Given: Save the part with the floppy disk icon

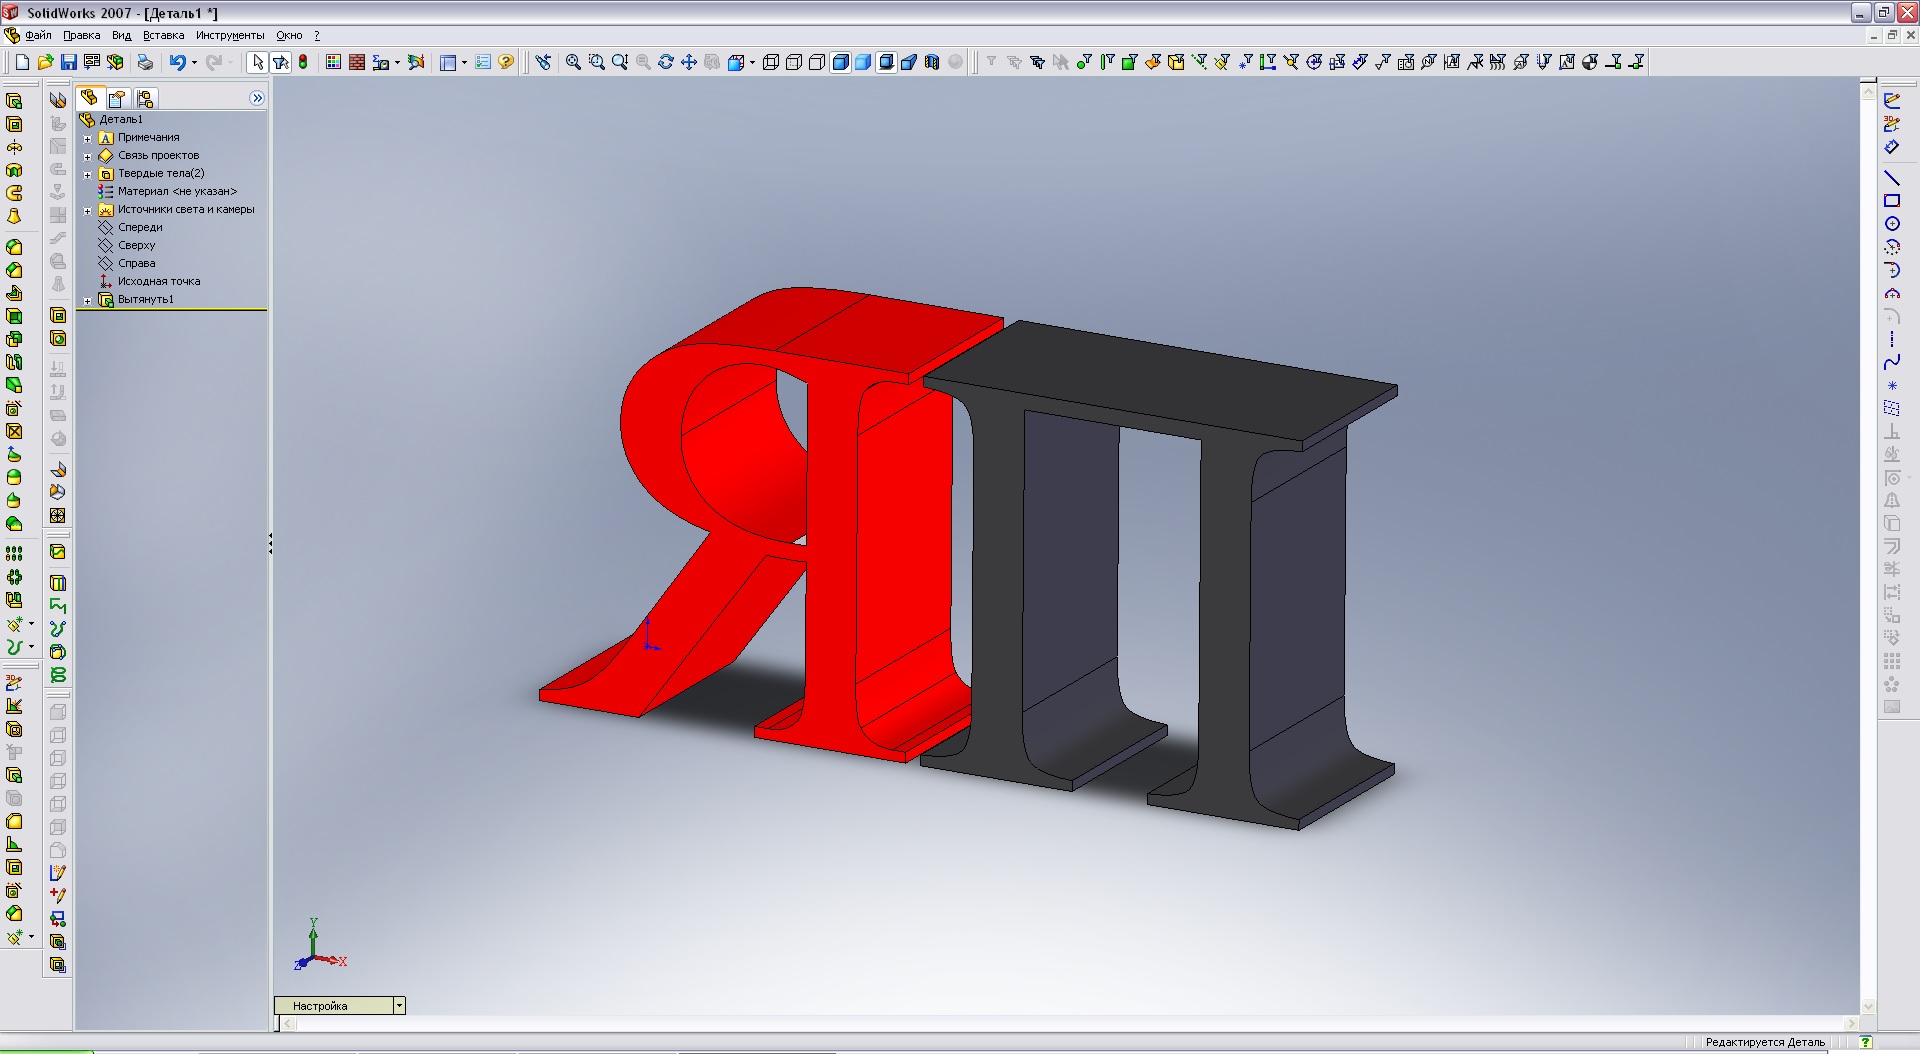Looking at the screenshot, I should [x=68, y=62].
